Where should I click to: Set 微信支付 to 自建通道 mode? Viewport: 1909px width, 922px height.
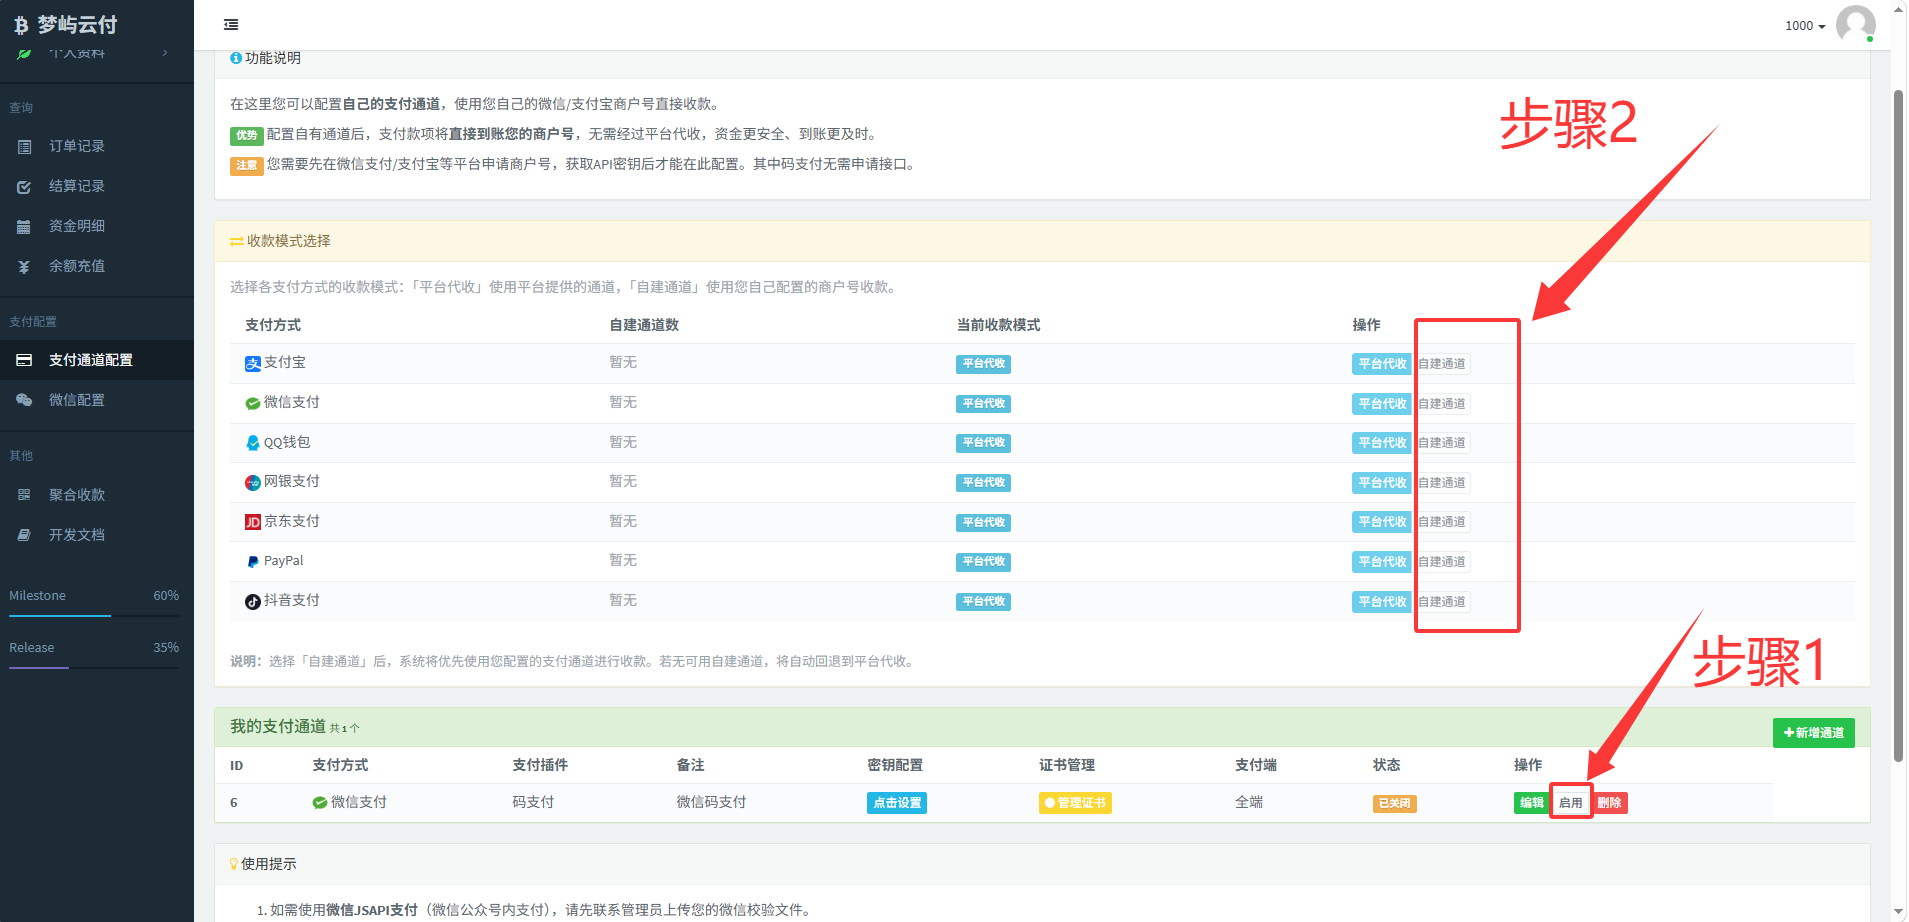click(x=1442, y=404)
